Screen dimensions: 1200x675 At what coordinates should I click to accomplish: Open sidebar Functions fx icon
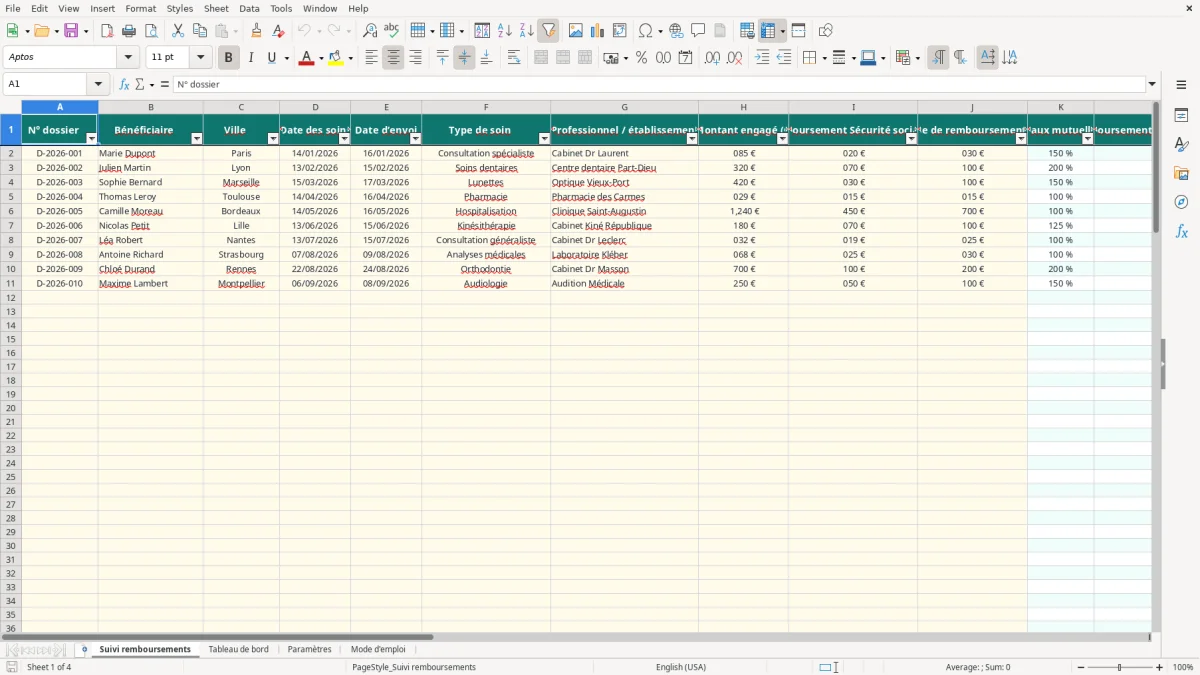[x=1181, y=231]
